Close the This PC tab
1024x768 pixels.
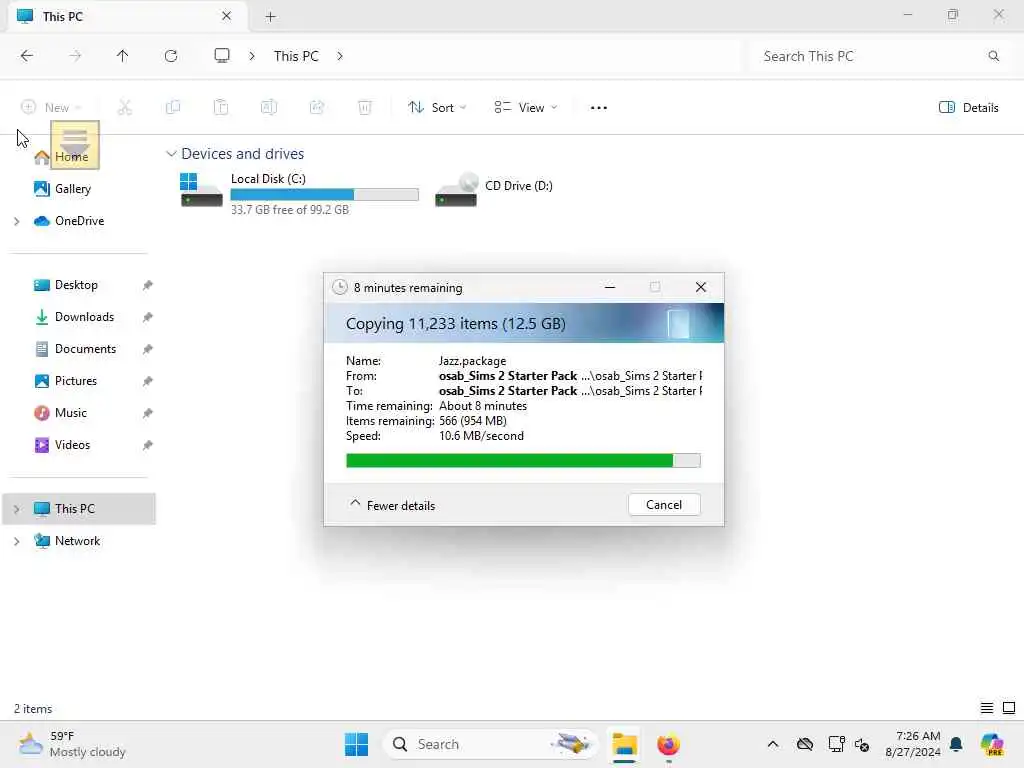tap(227, 16)
